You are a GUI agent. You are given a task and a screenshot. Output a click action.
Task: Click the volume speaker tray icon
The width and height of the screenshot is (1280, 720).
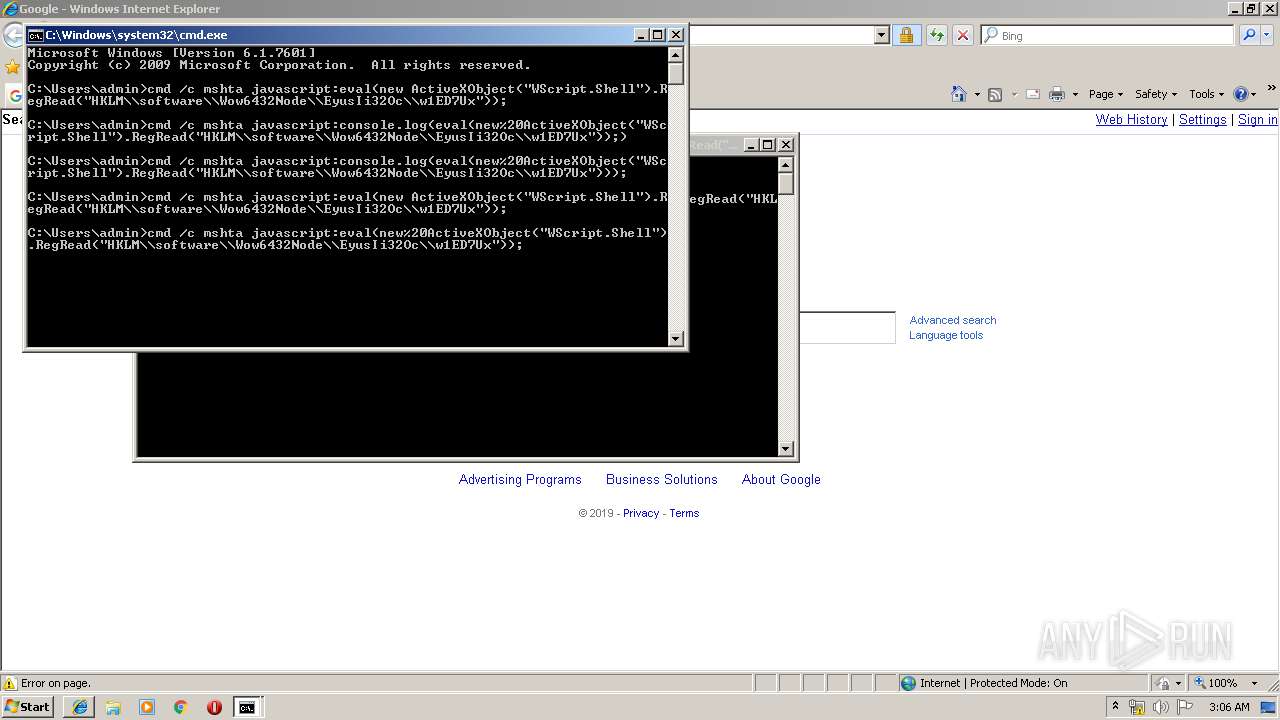pos(1161,707)
